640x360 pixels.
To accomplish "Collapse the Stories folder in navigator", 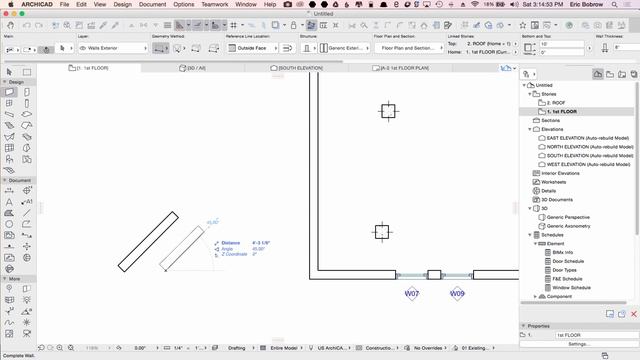I will pyautogui.click(x=530, y=94).
